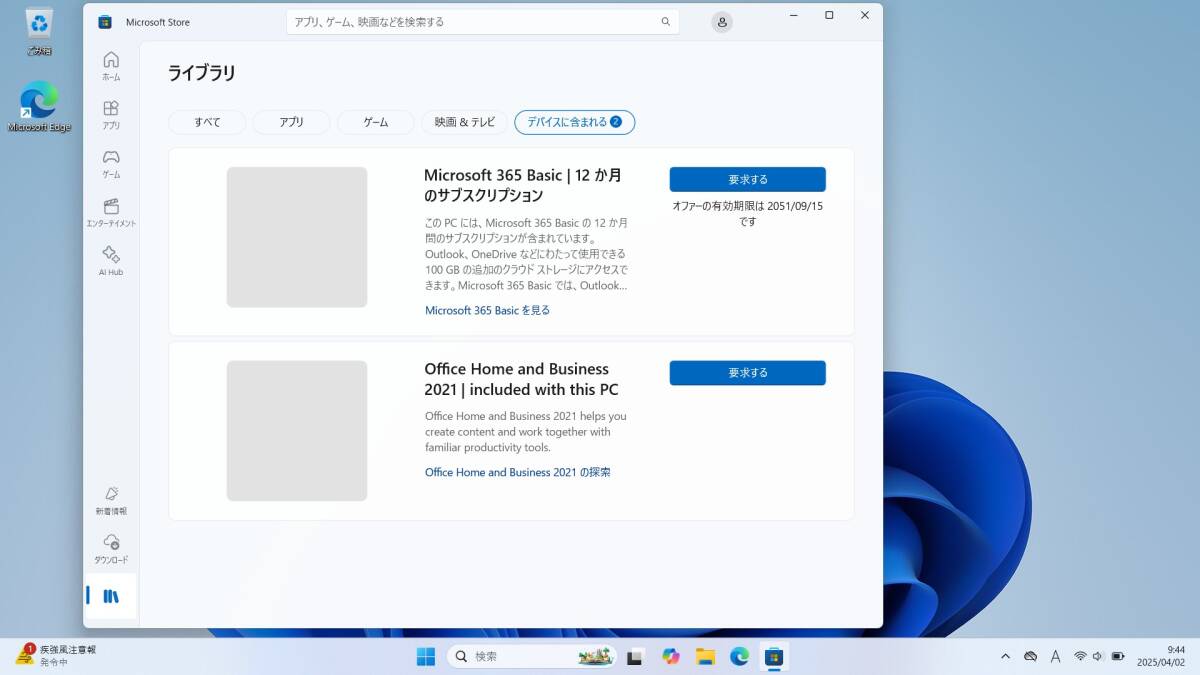Viewport: 1200px width, 675px height.
Task: Select the 映画 & テレビ filter tab
Action: pos(464,122)
